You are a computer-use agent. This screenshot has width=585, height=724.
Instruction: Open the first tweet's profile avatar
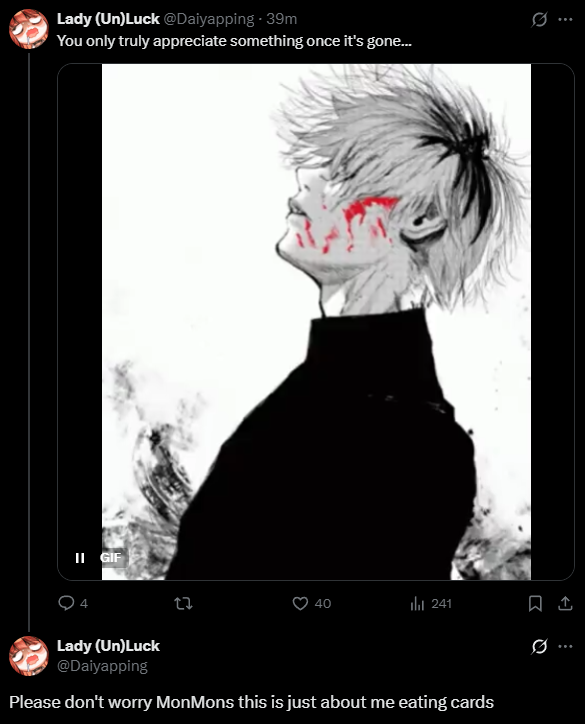(29, 29)
